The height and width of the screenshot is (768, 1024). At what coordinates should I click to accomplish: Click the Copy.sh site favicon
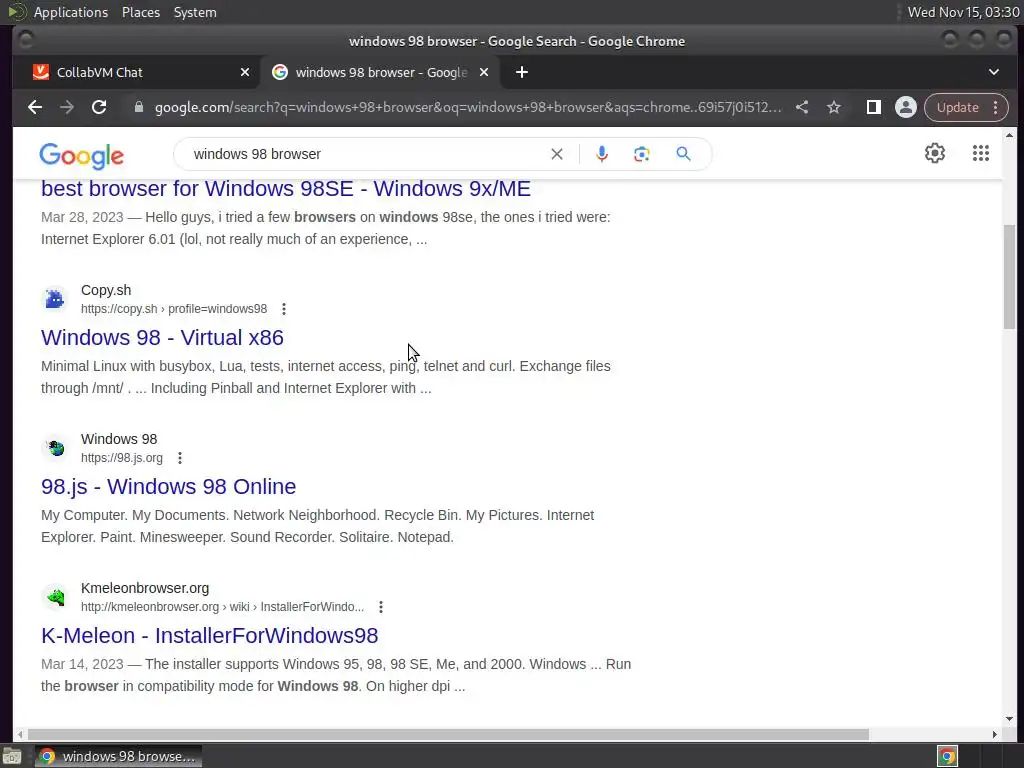55,299
